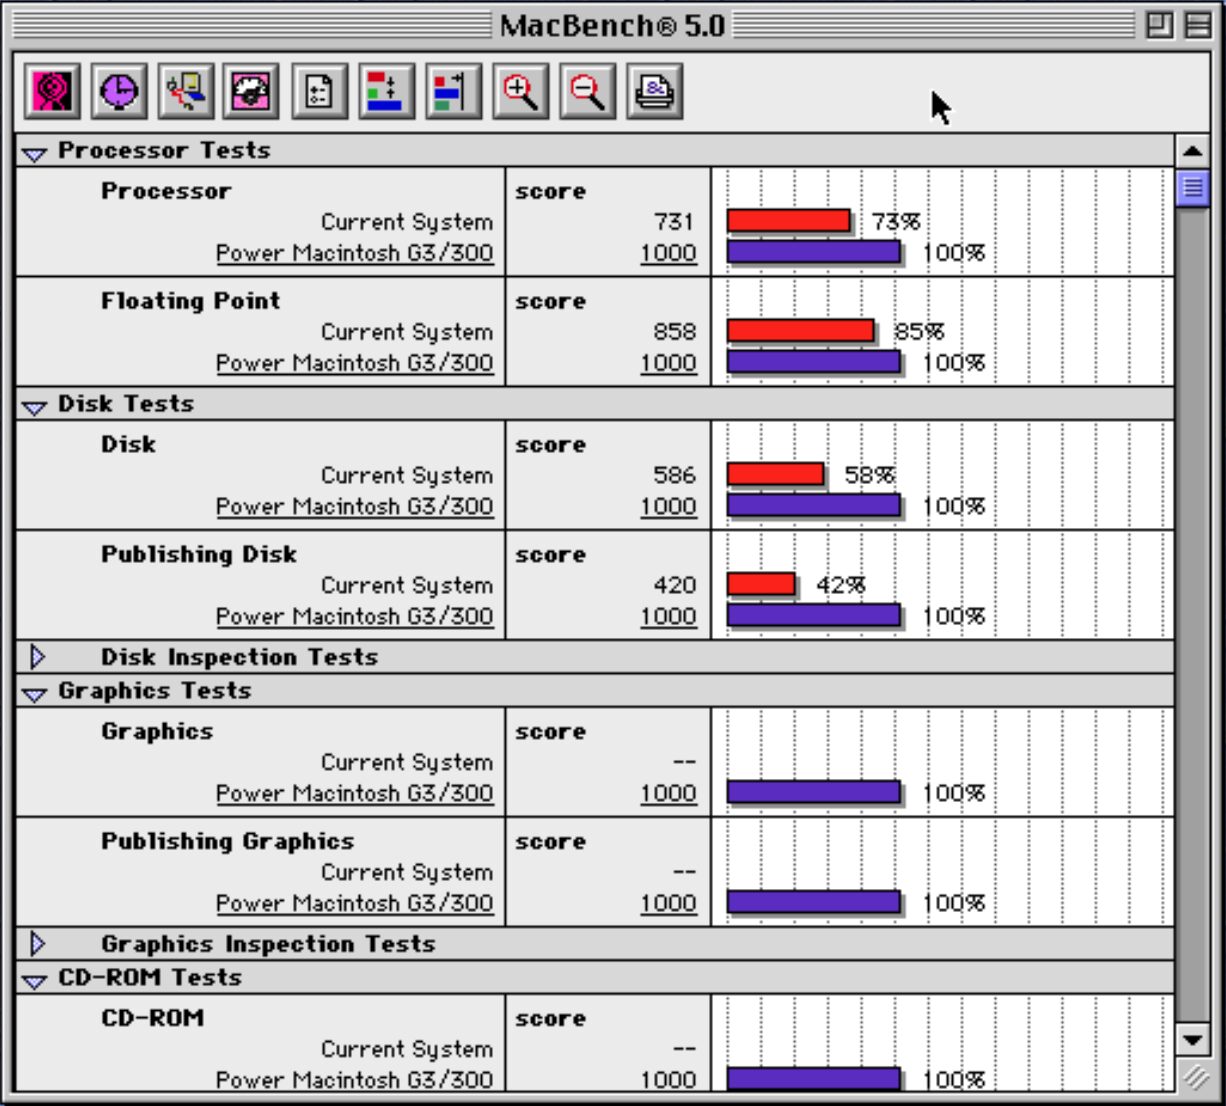
Task: Click the purple 100% bar under Graphics
Action: [x=814, y=793]
